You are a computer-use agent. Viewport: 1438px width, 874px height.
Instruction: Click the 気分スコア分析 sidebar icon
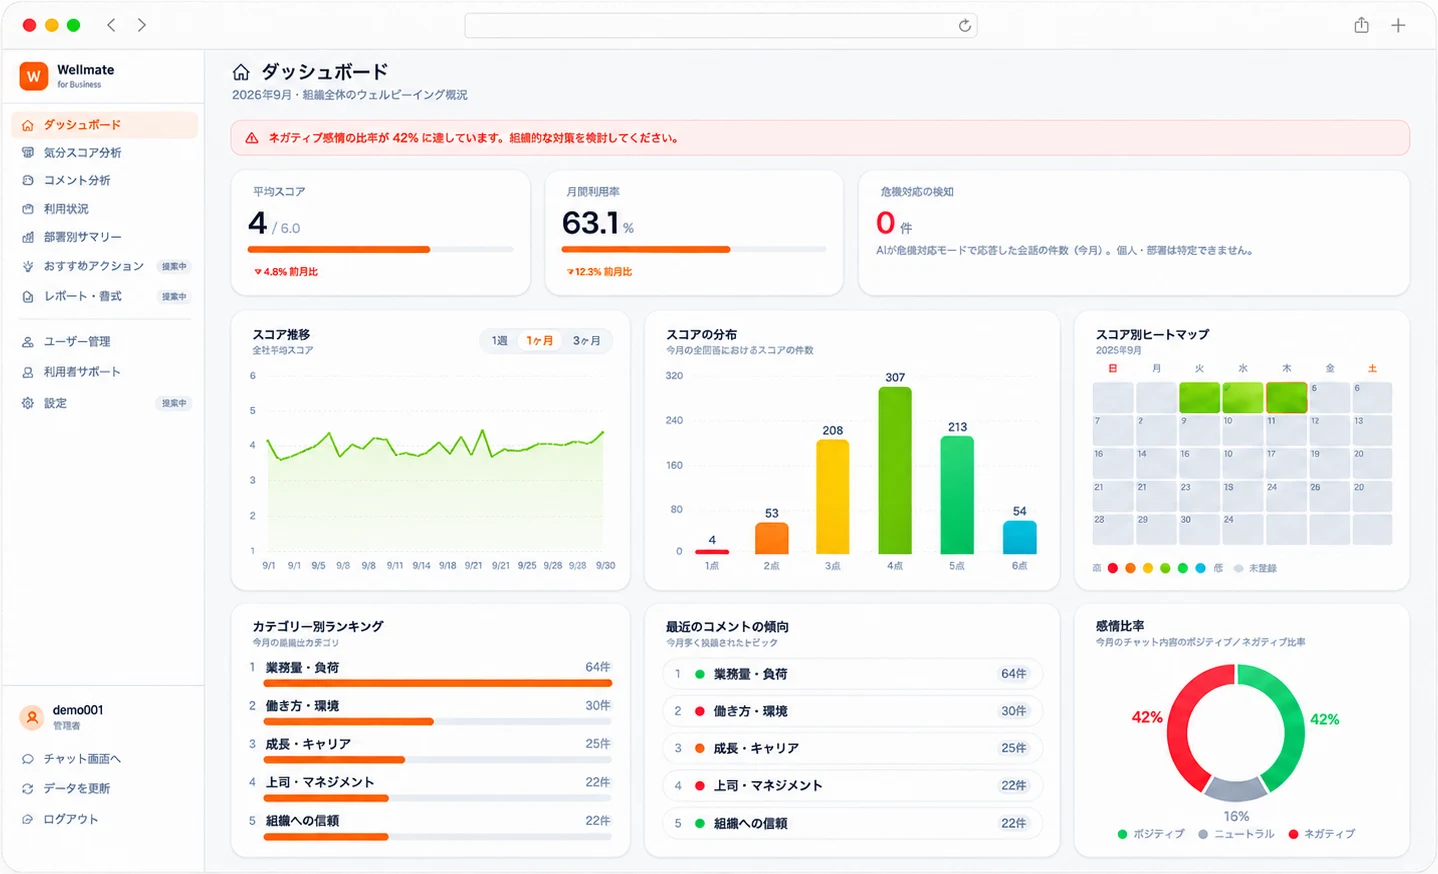pyautogui.click(x=28, y=153)
